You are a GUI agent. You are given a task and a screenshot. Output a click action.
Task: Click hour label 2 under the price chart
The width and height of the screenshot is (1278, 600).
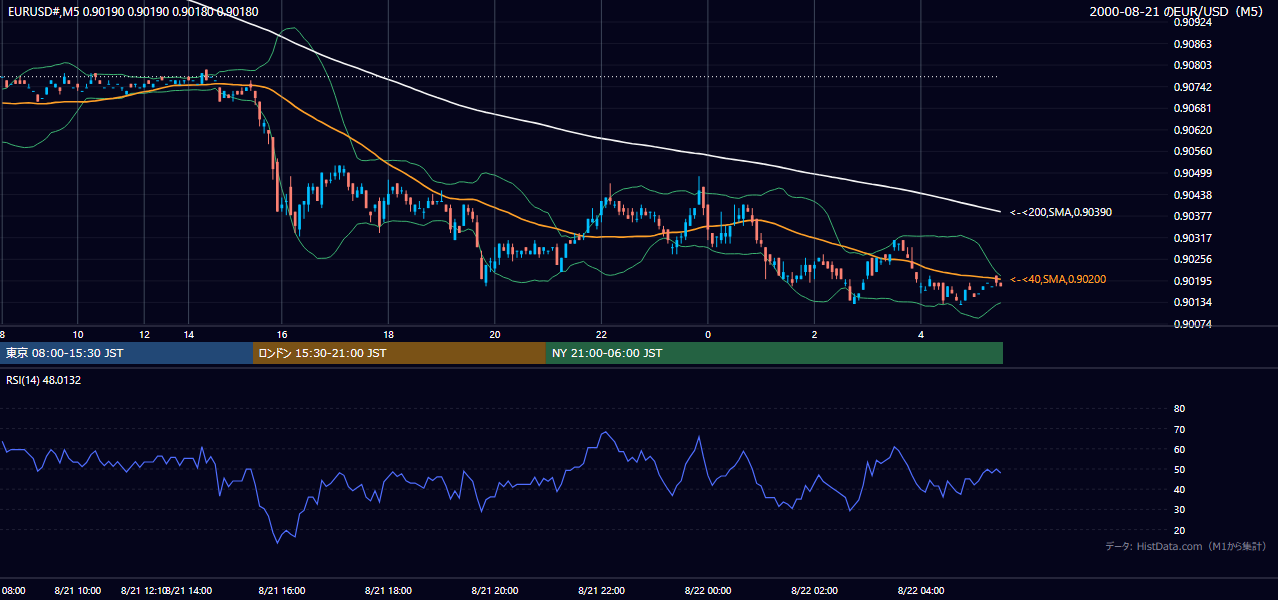[x=814, y=334]
